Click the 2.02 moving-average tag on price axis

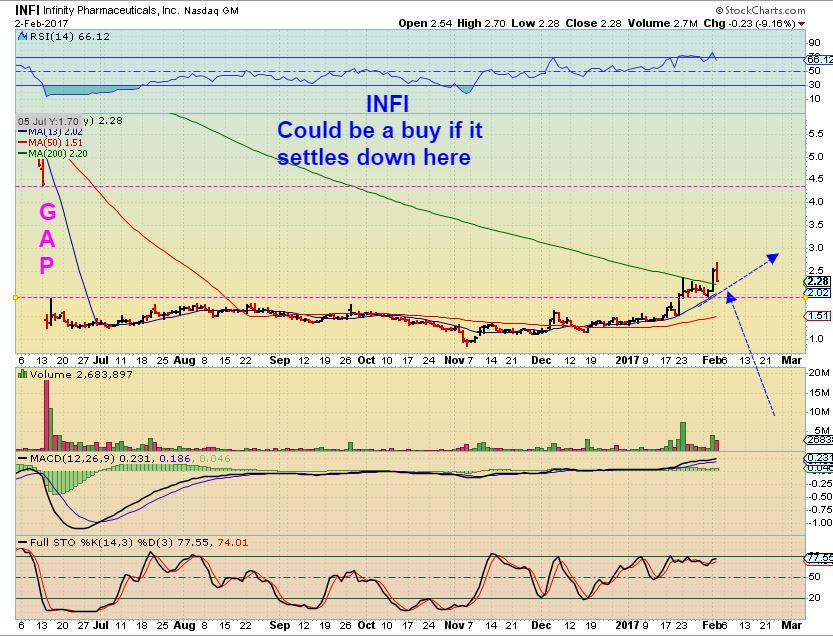pyautogui.click(x=818, y=293)
